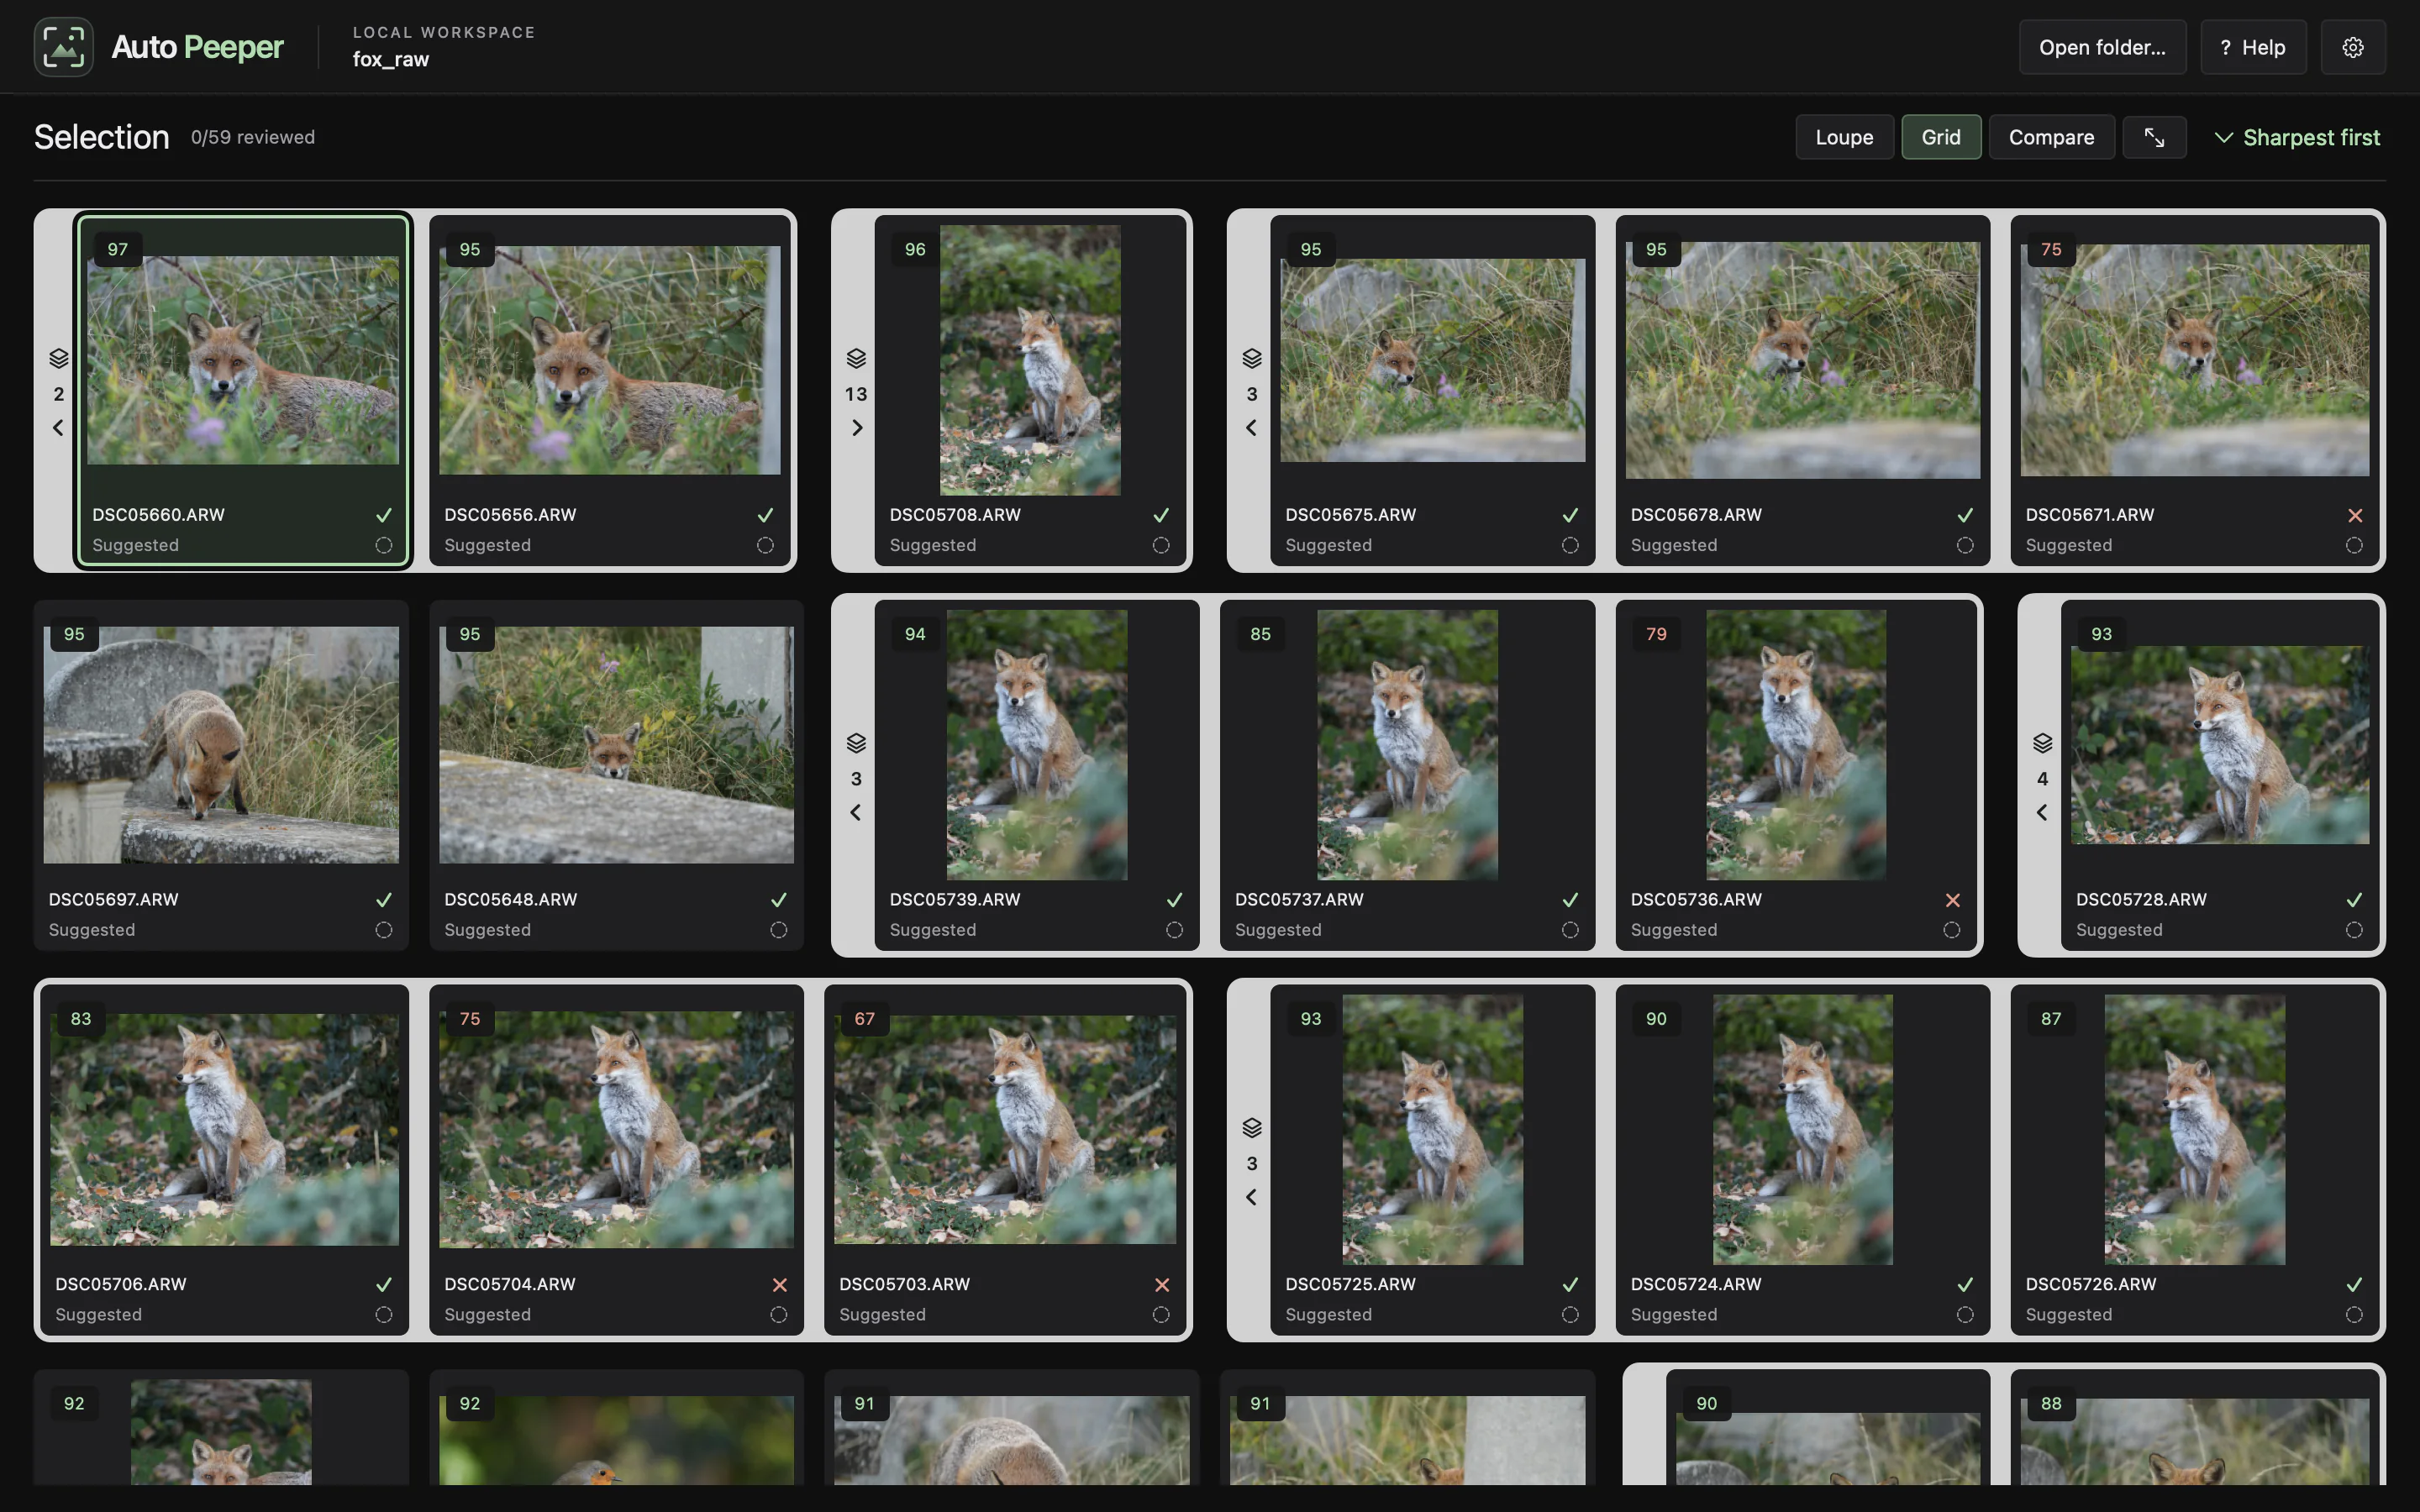Screen dimensions: 2420x1512
Task: Toggle the fullscreen expand arrows icon
Action: (2154, 137)
